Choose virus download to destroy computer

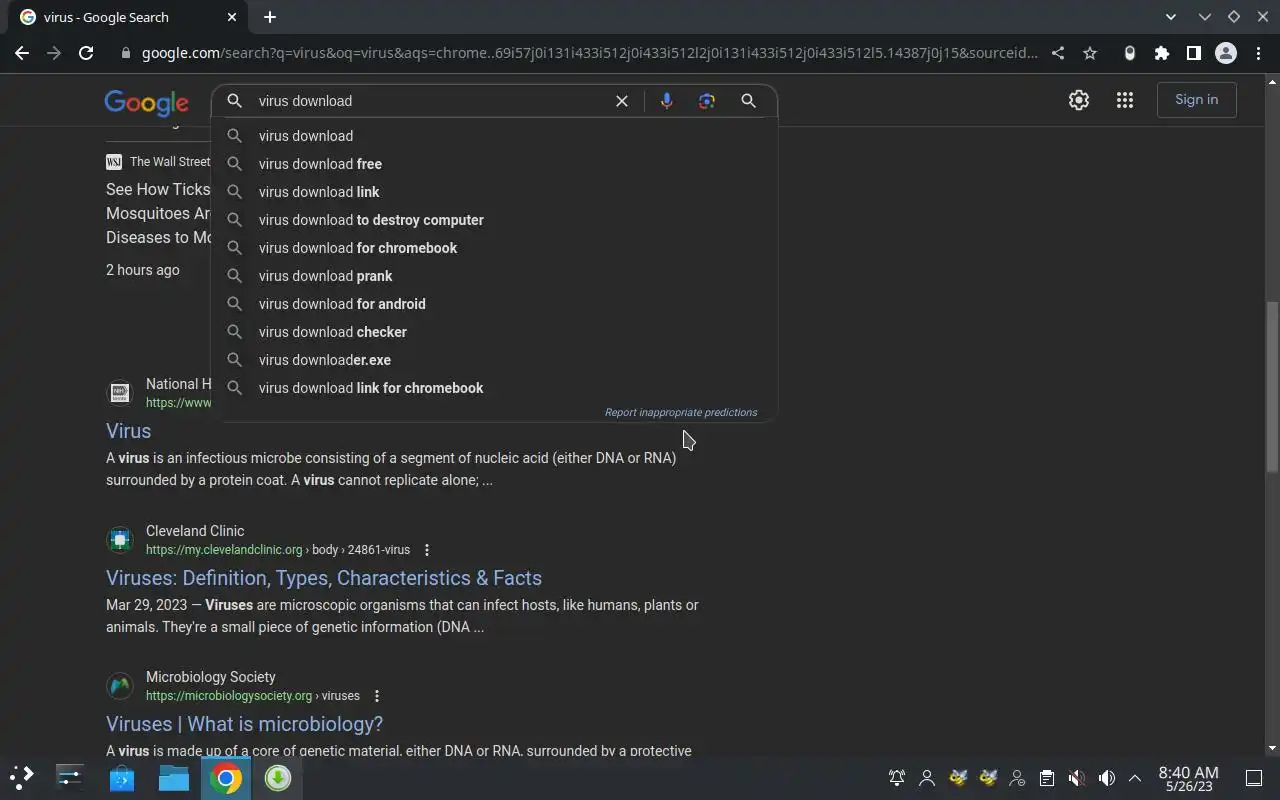(x=494, y=220)
